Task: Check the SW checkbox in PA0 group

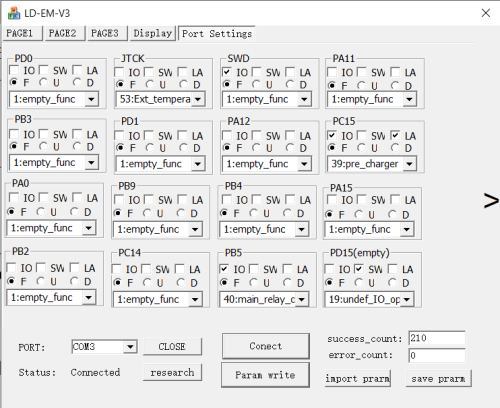Action: [44, 197]
